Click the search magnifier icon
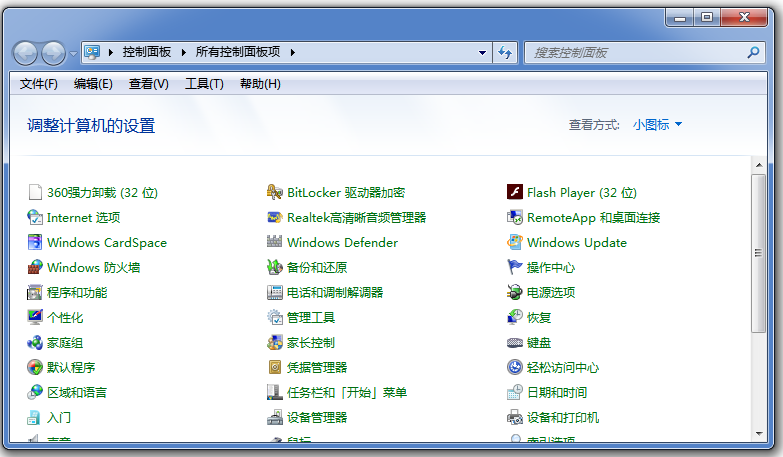 coord(754,52)
